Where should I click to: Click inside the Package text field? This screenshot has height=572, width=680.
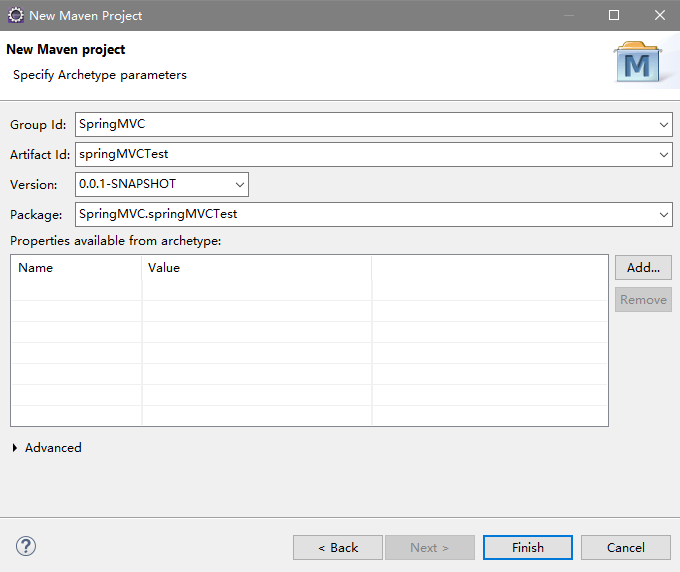[366, 214]
